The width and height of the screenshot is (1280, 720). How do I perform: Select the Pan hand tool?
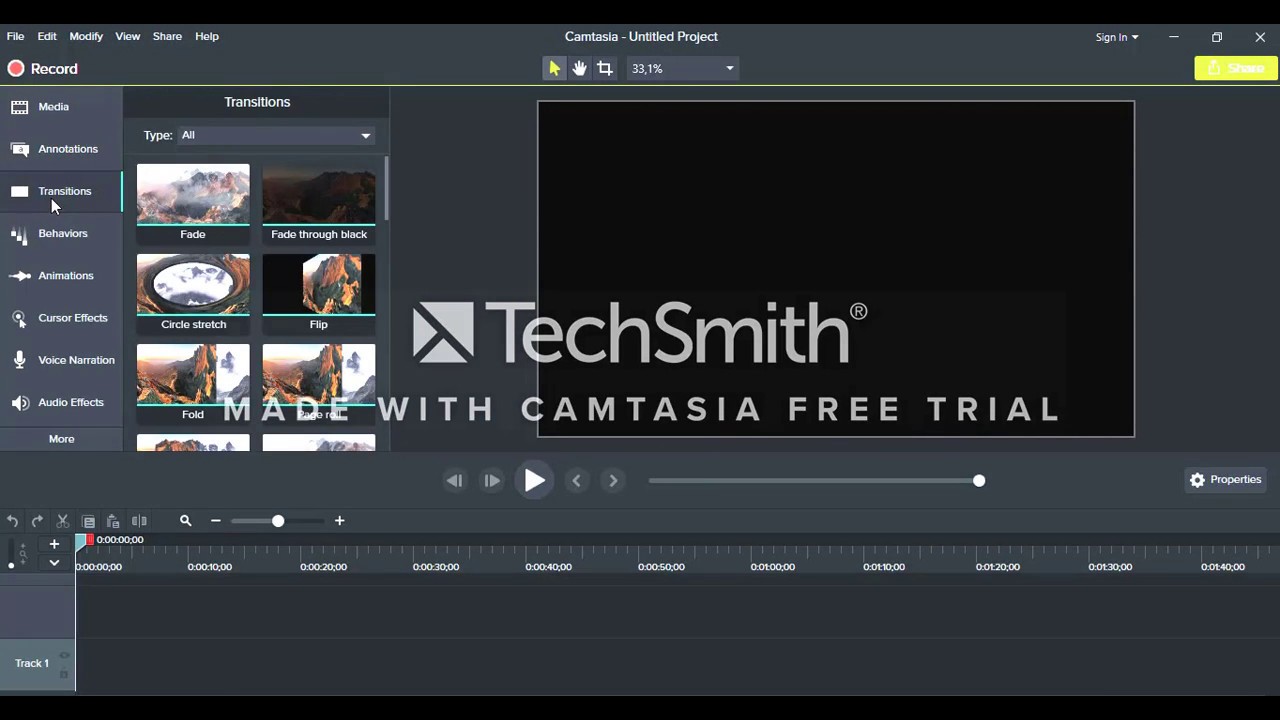click(x=579, y=68)
